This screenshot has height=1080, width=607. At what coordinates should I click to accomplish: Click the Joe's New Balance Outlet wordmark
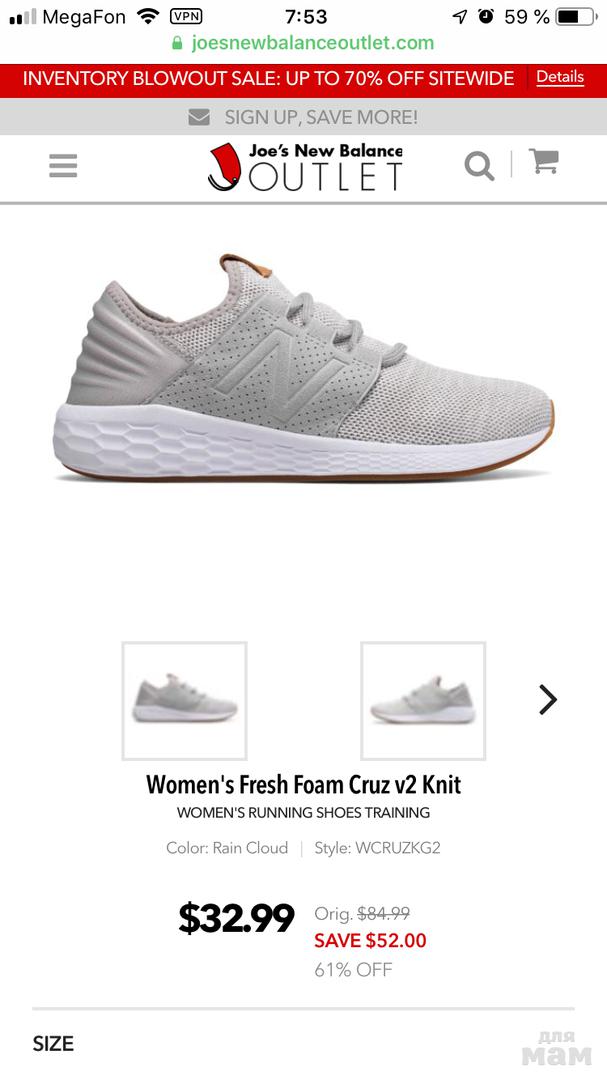tap(325, 167)
